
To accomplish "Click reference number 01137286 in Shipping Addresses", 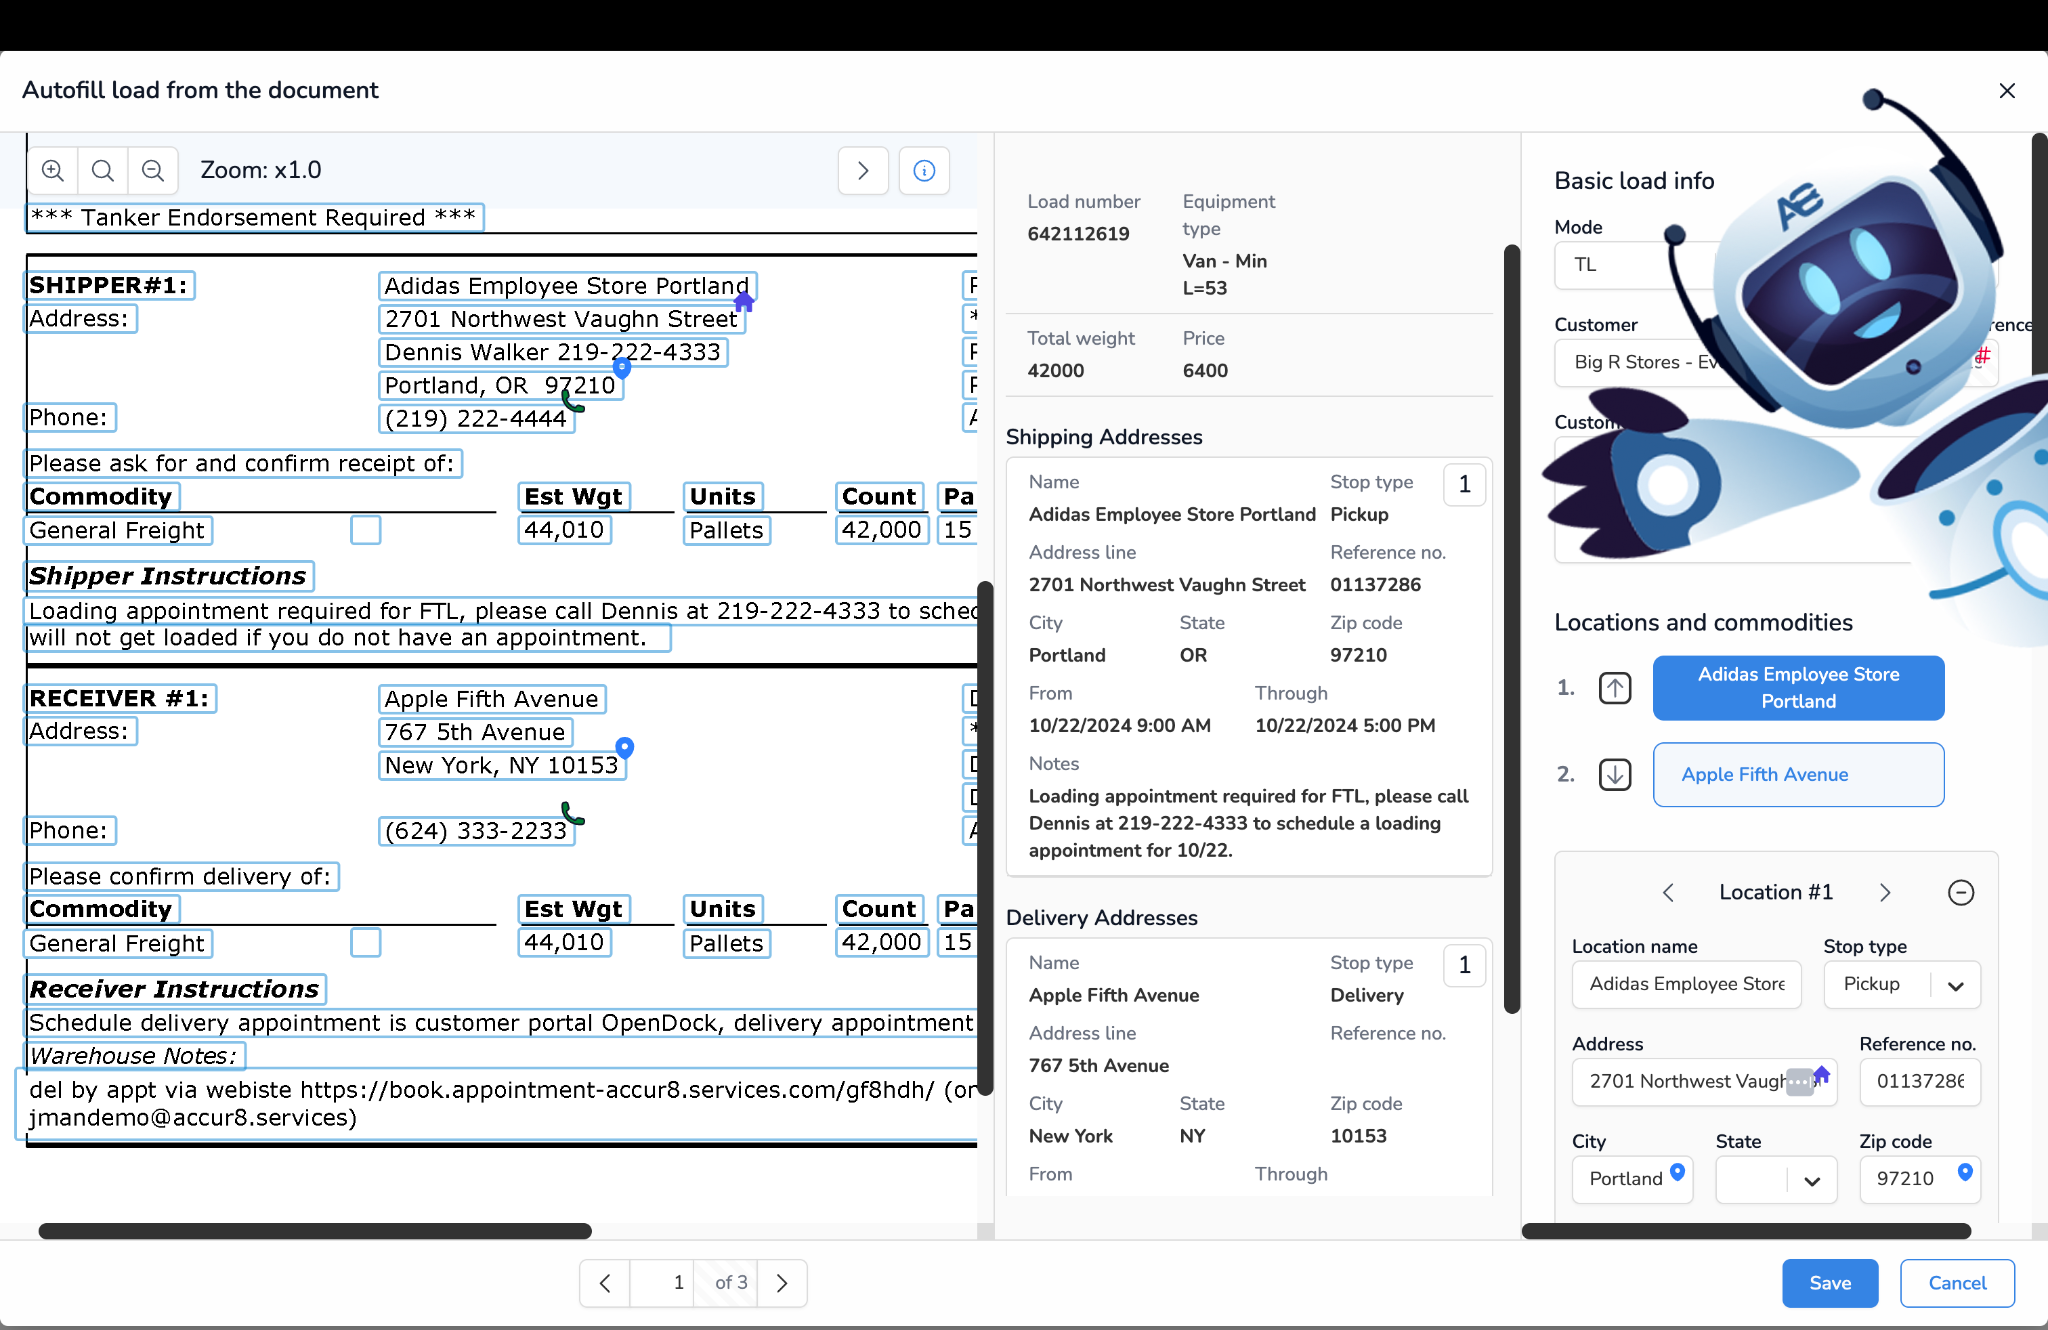I will (1375, 585).
